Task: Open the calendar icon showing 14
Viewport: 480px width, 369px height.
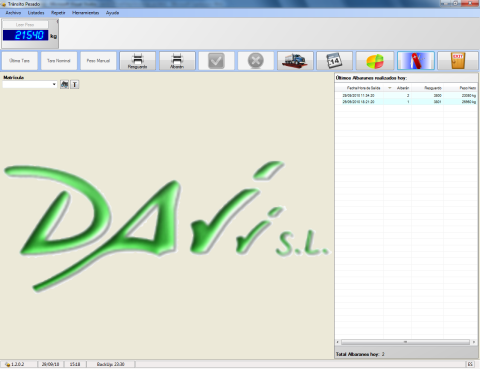Action: click(x=334, y=61)
